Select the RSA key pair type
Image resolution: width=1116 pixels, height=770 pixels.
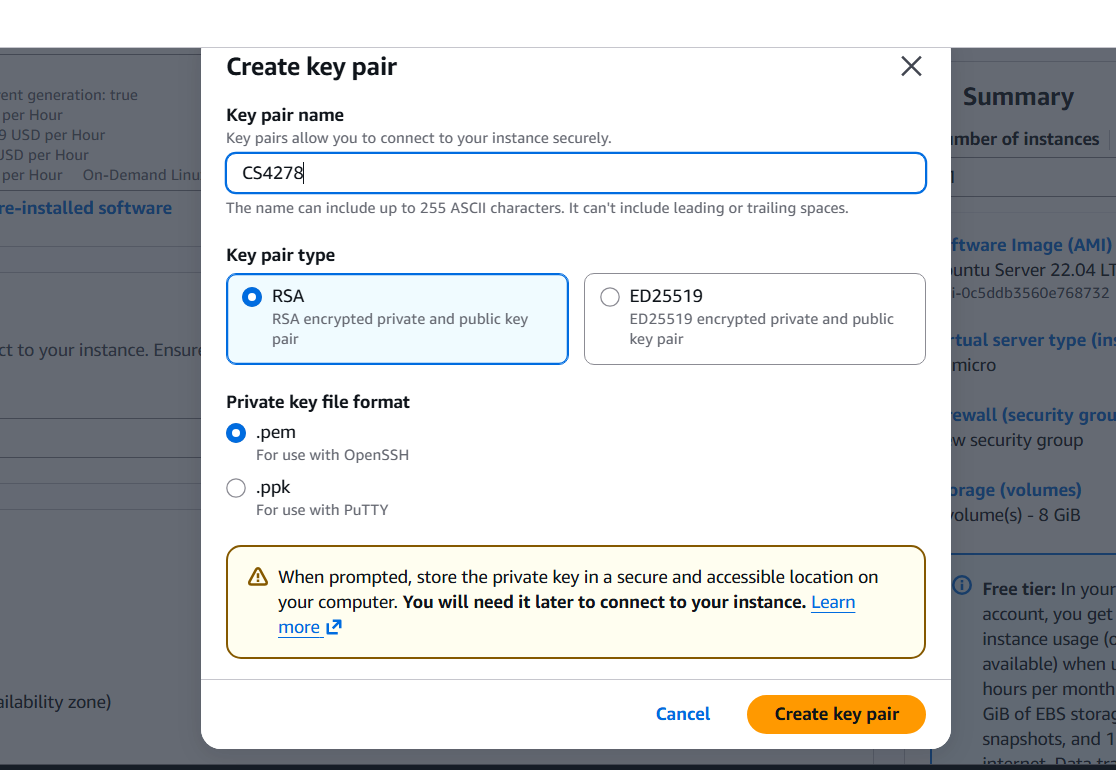(252, 297)
